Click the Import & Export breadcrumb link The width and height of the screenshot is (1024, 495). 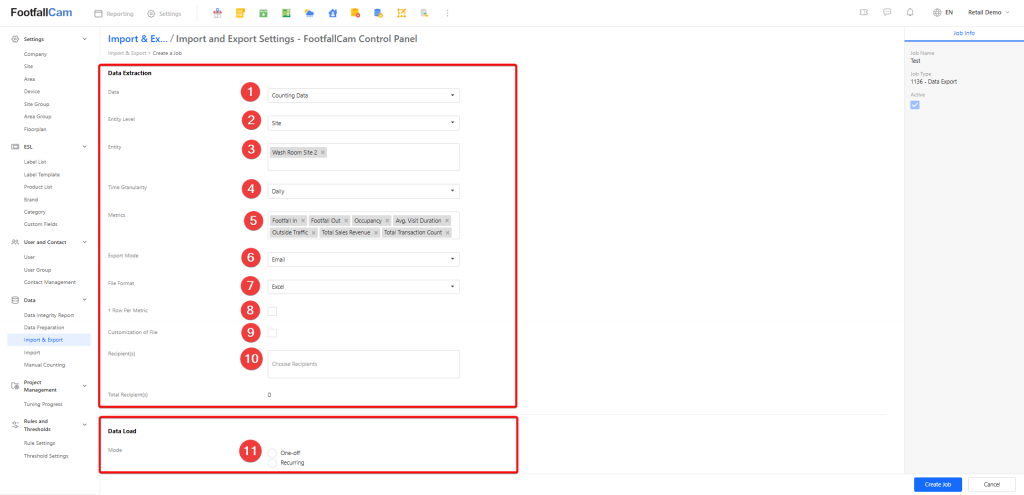pyautogui.click(x=127, y=53)
